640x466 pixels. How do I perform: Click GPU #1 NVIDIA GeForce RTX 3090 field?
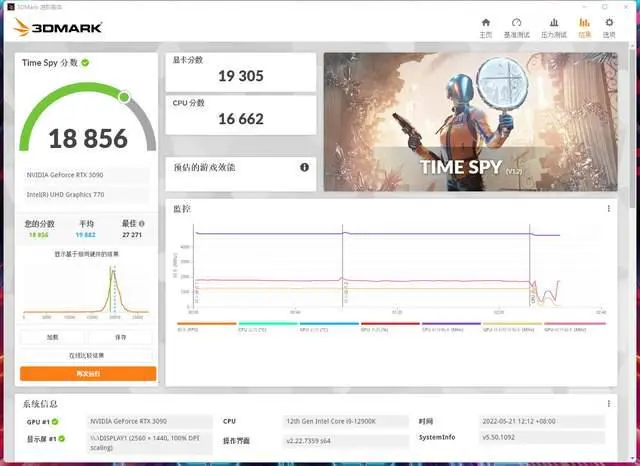[149, 421]
